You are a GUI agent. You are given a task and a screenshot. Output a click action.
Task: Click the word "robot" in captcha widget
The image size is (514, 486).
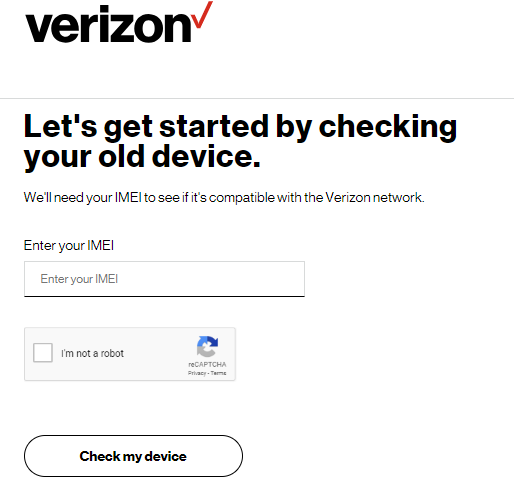pos(112,353)
